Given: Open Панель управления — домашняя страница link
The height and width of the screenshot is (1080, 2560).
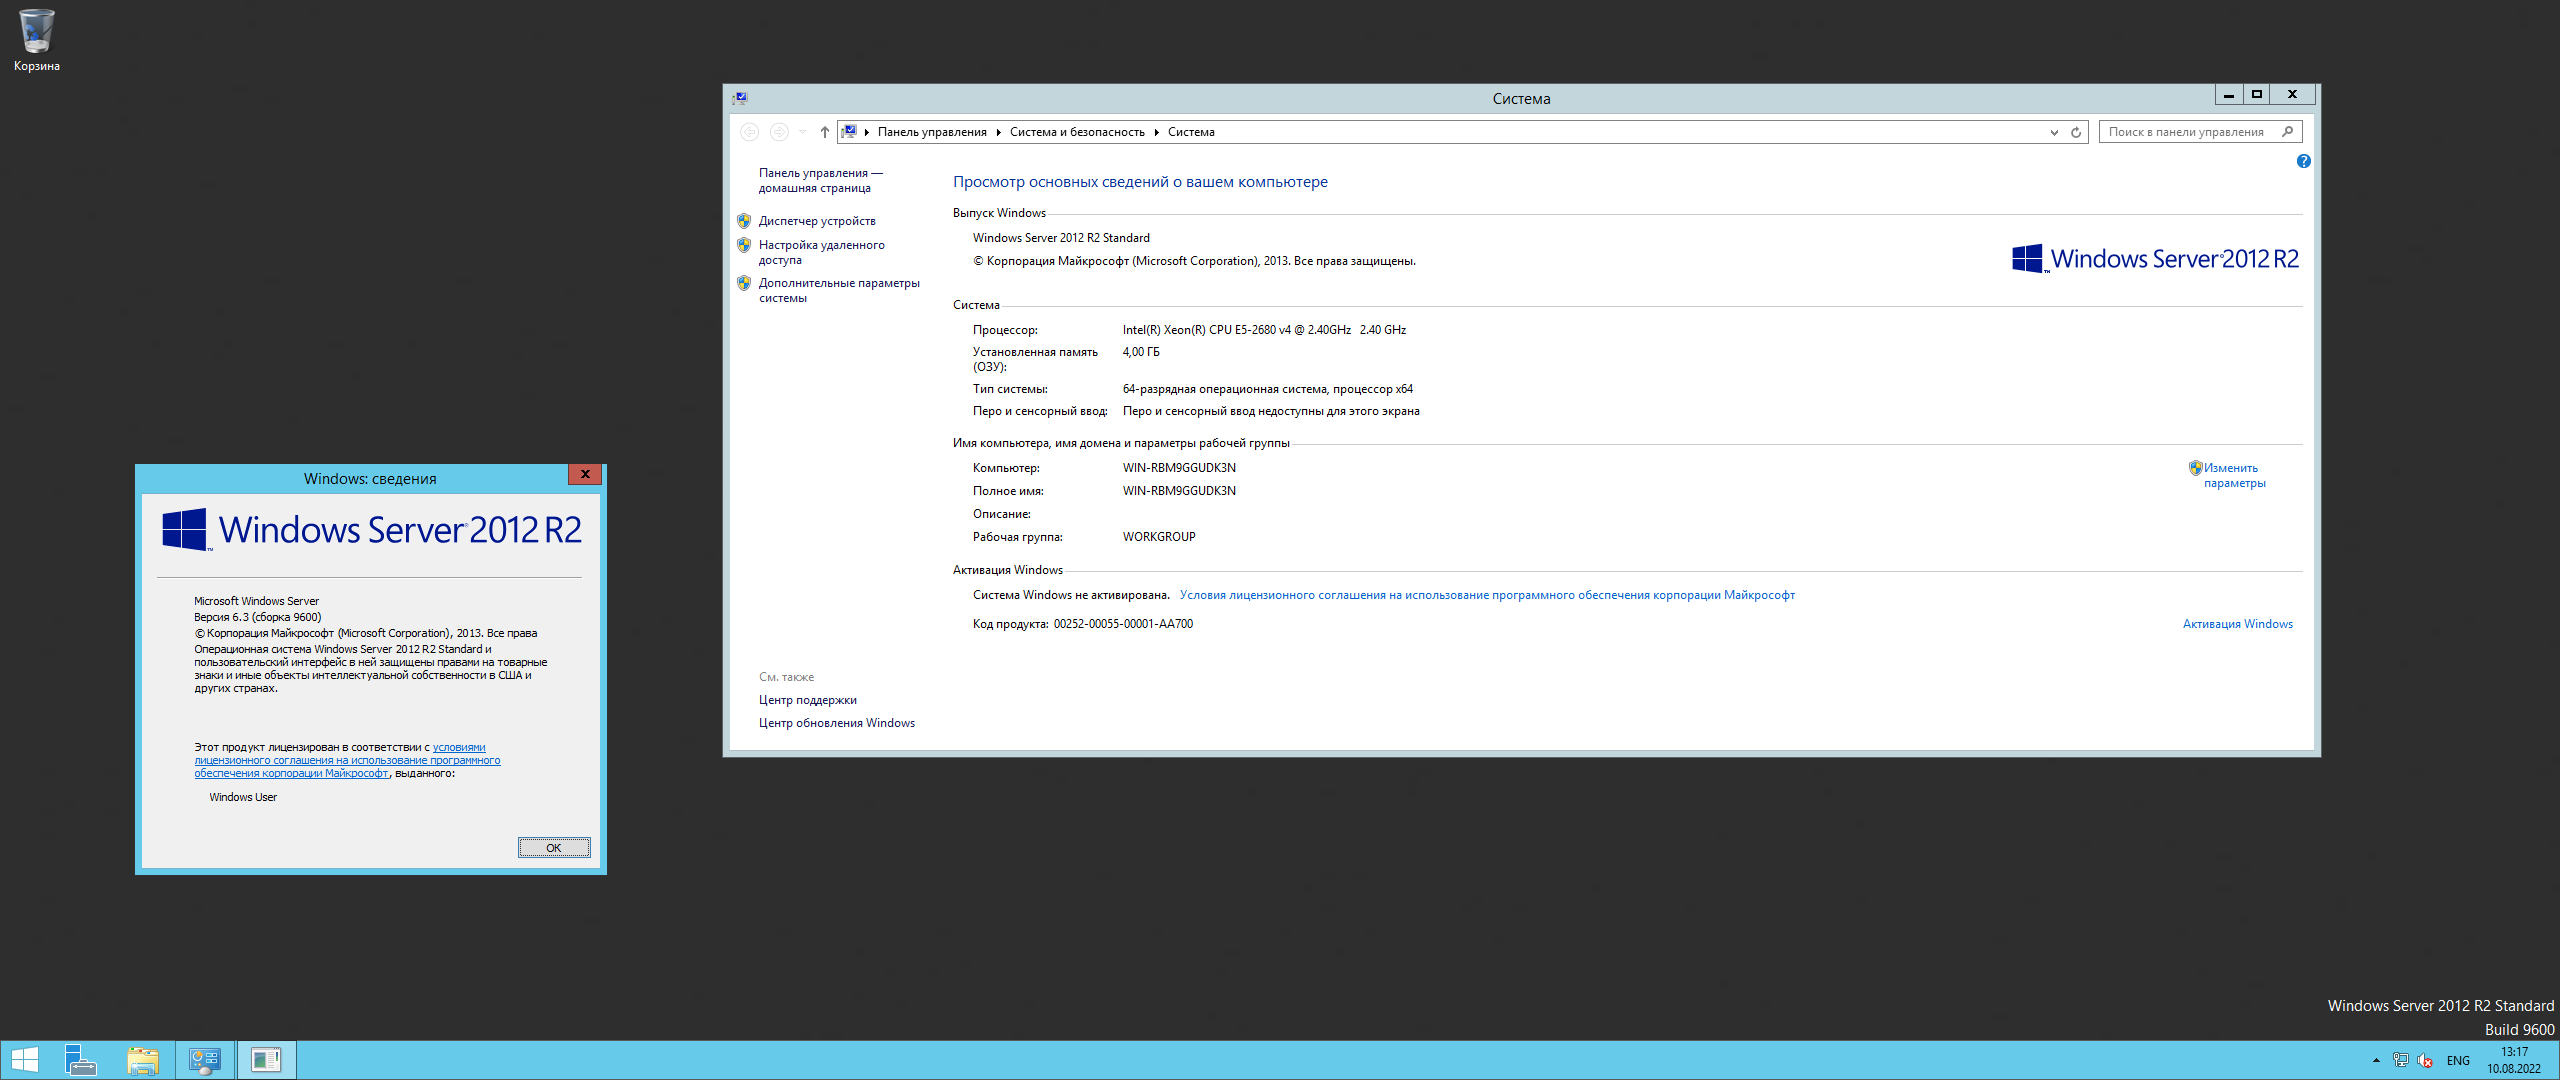Looking at the screenshot, I should (x=820, y=180).
